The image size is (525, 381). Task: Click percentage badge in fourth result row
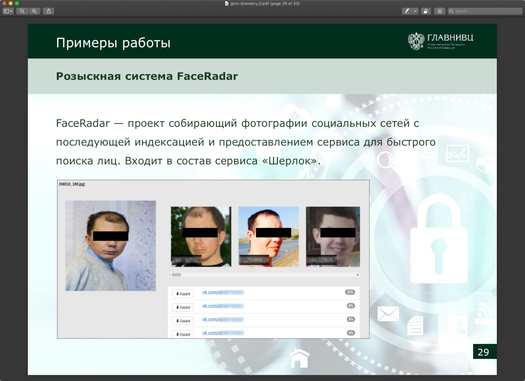tap(351, 333)
